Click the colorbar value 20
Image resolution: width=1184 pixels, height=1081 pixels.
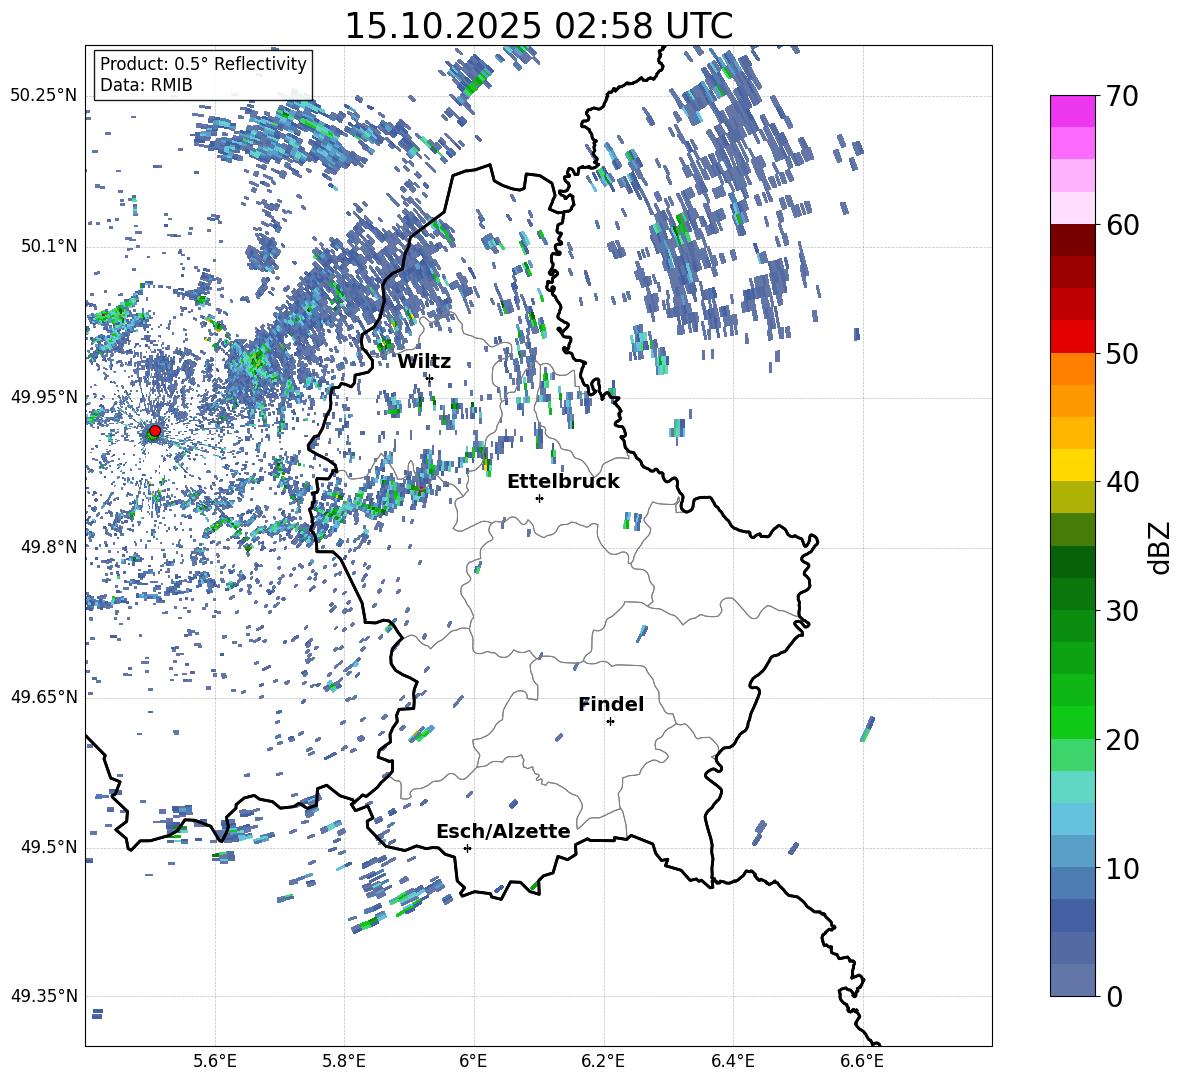[1122, 739]
